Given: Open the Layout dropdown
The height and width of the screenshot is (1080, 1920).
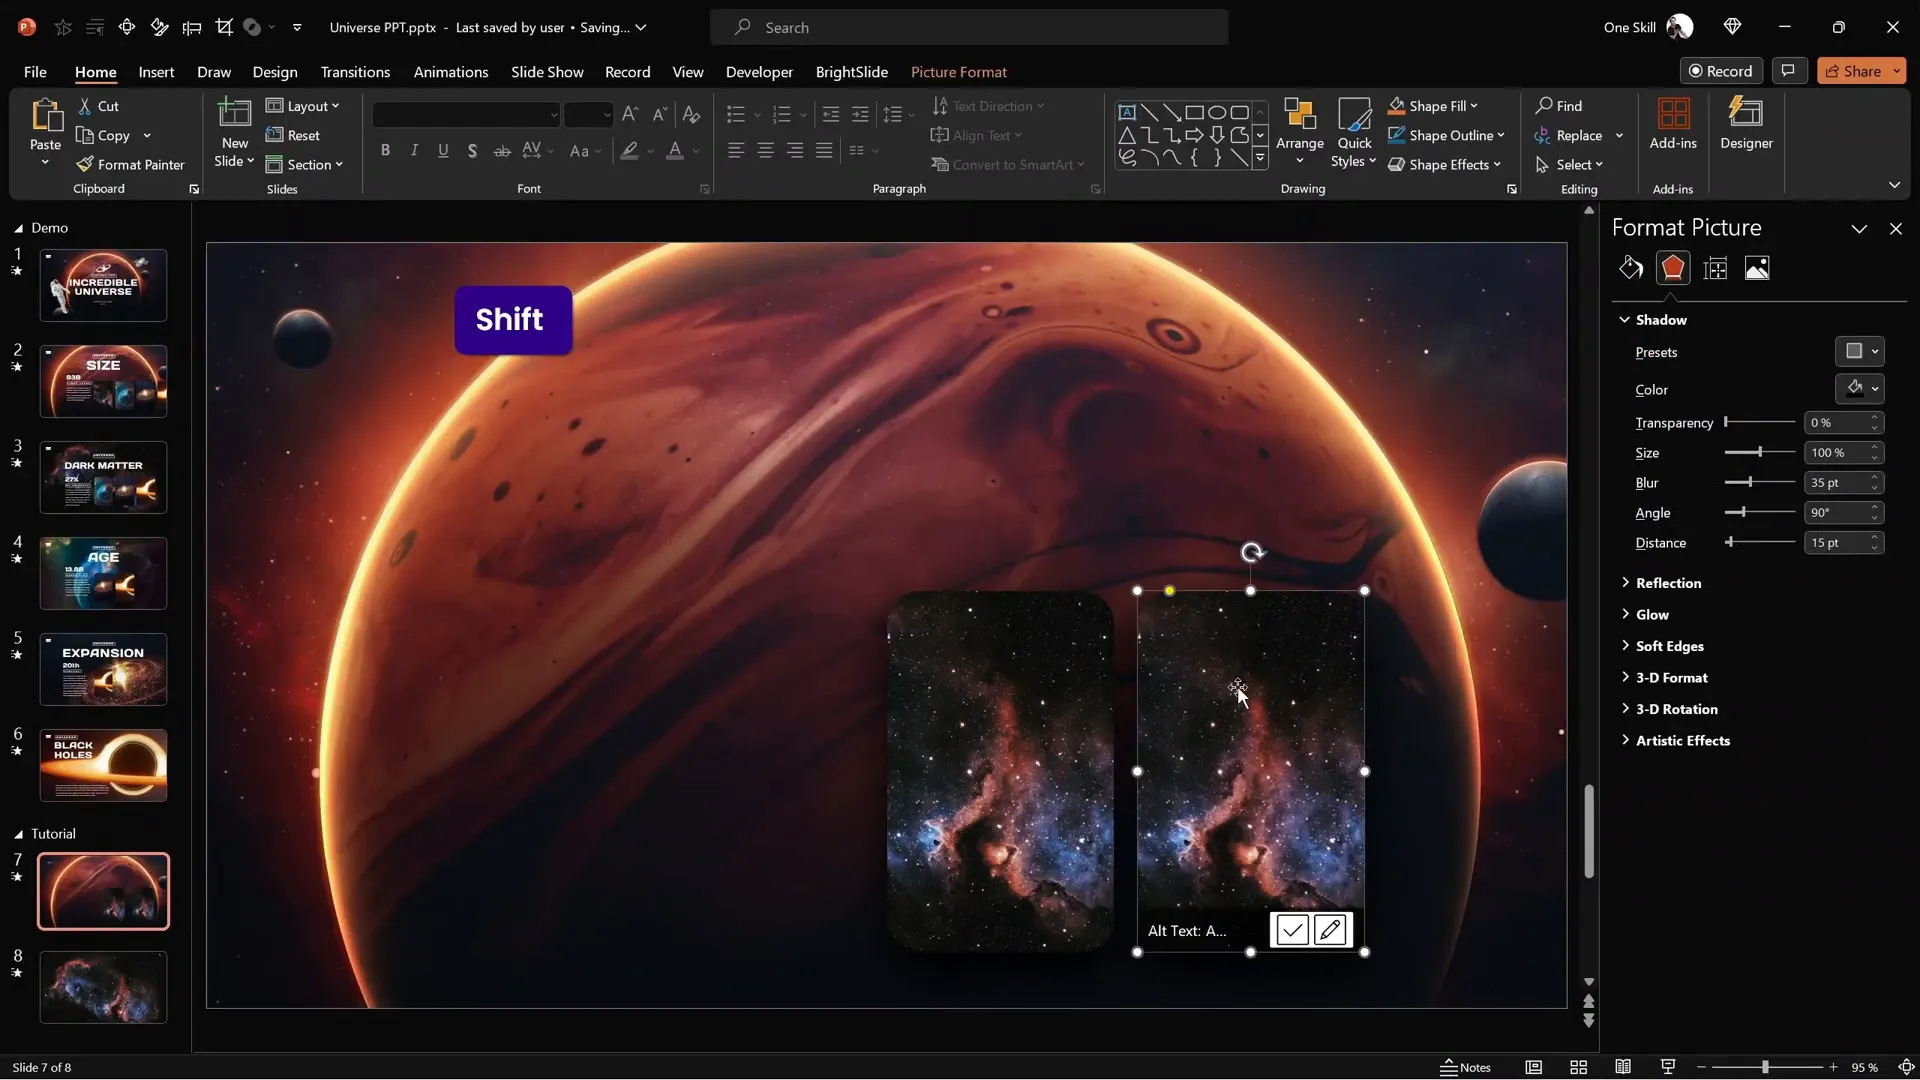Looking at the screenshot, I should click(303, 106).
